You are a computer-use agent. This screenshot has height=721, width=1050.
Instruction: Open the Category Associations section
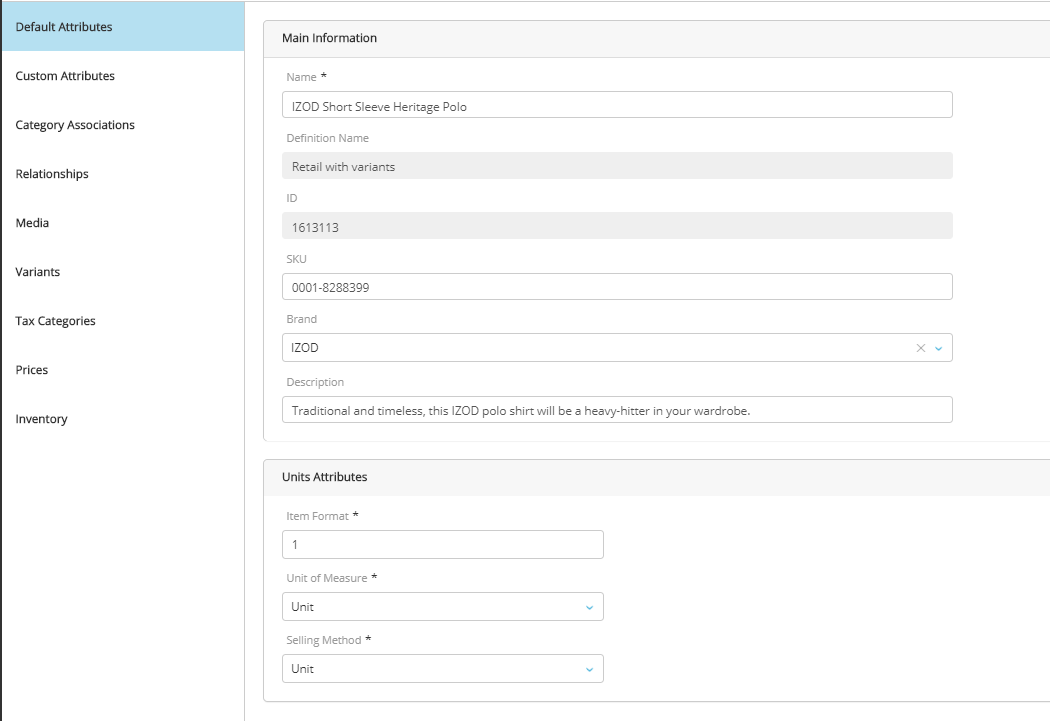75,125
